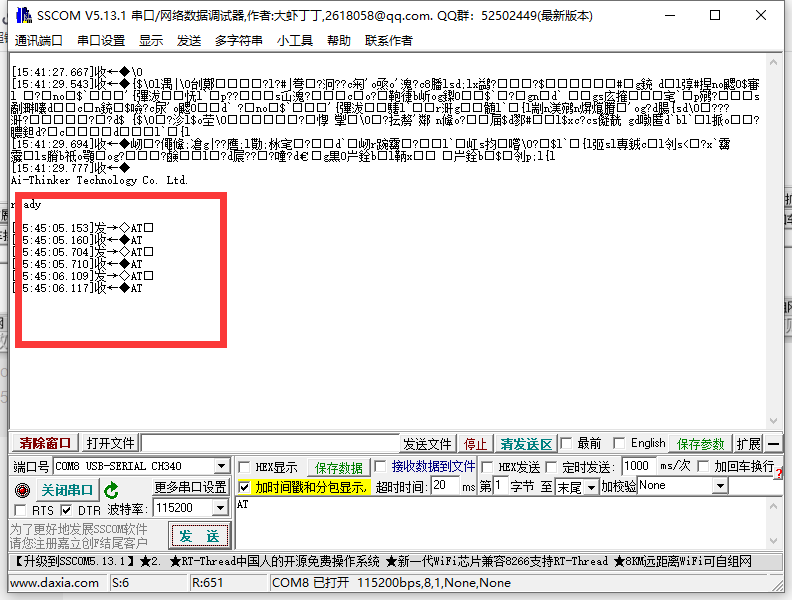The width and height of the screenshot is (792, 600).
Task: Click the red record indicator icon
Action: pyautogui.click(x=22, y=490)
